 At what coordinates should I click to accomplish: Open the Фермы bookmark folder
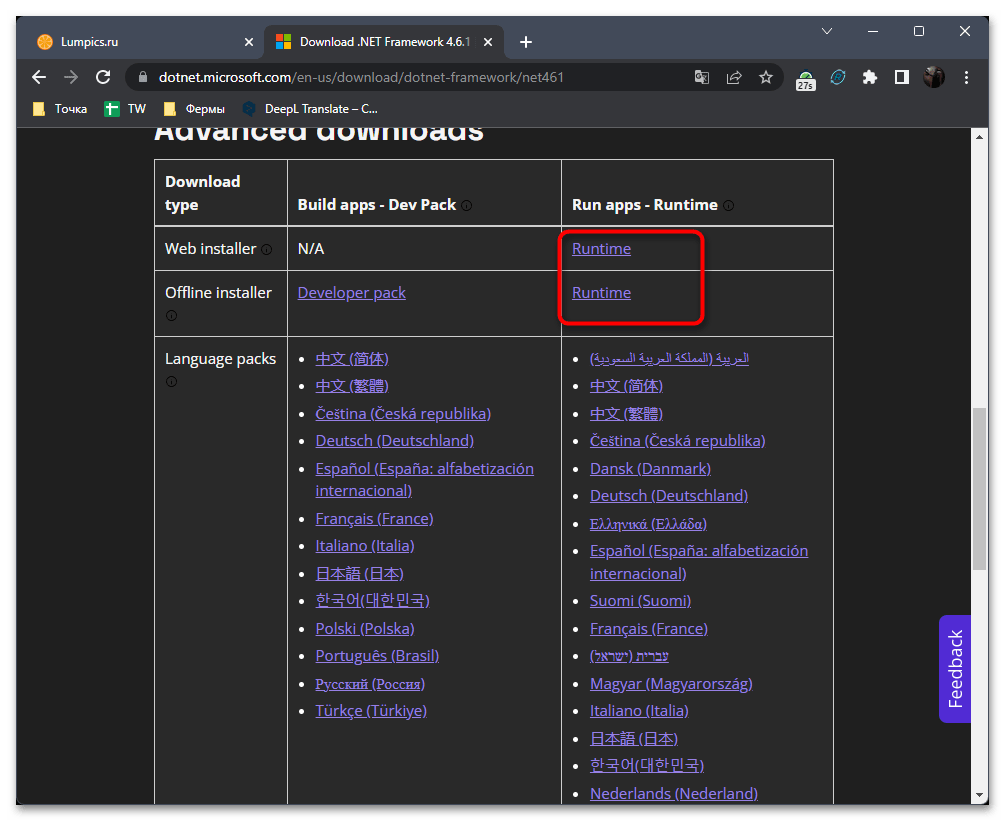pos(194,109)
